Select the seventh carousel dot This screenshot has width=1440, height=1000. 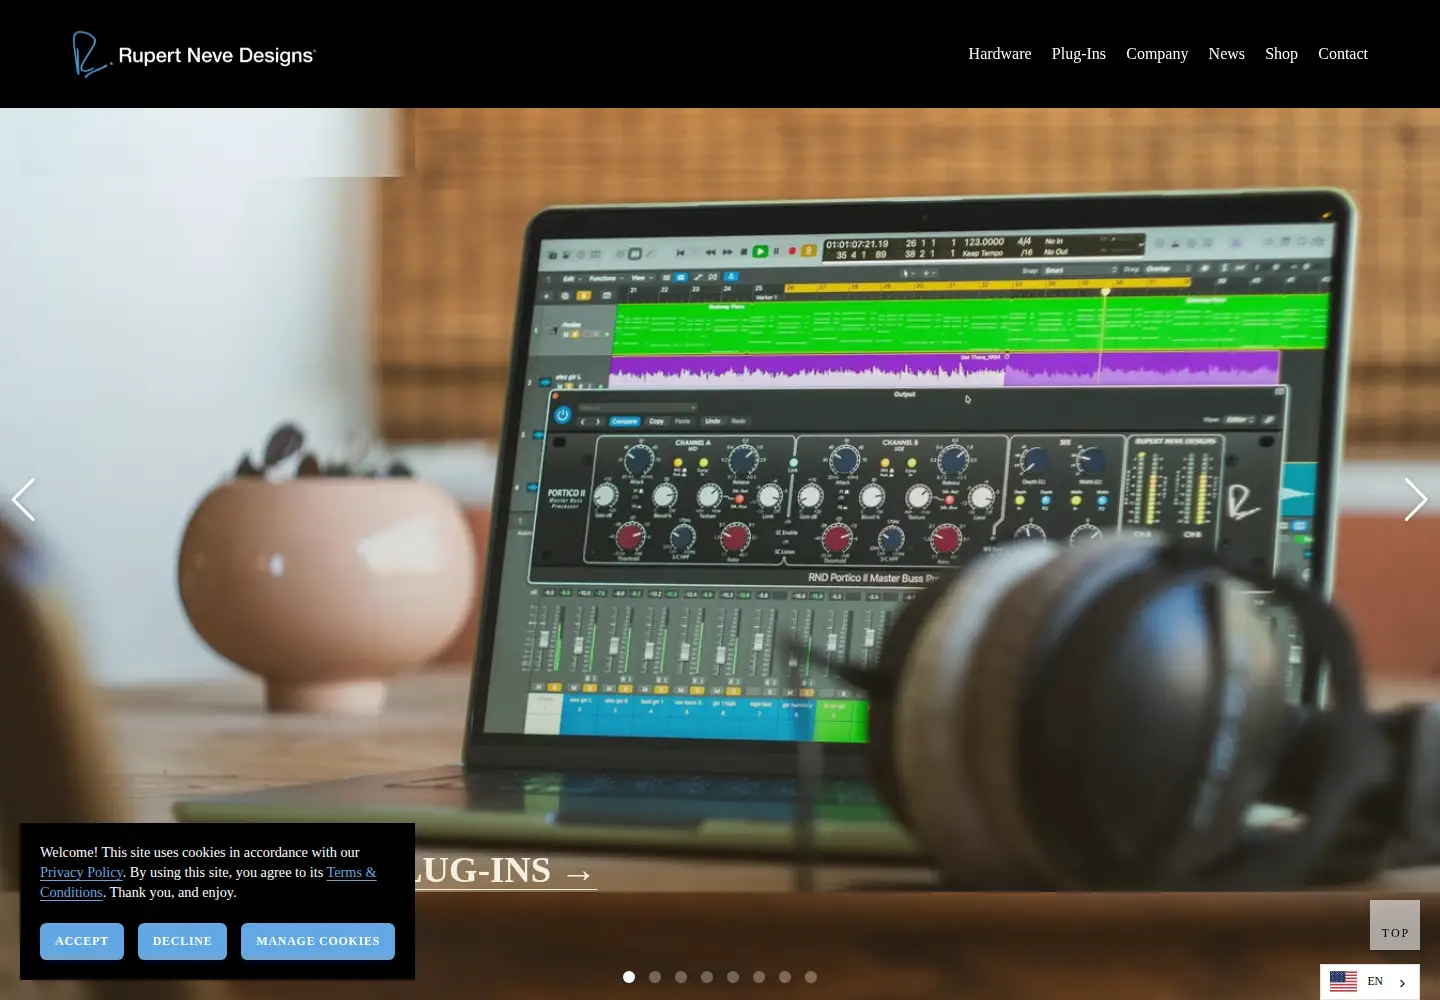pyautogui.click(x=785, y=977)
